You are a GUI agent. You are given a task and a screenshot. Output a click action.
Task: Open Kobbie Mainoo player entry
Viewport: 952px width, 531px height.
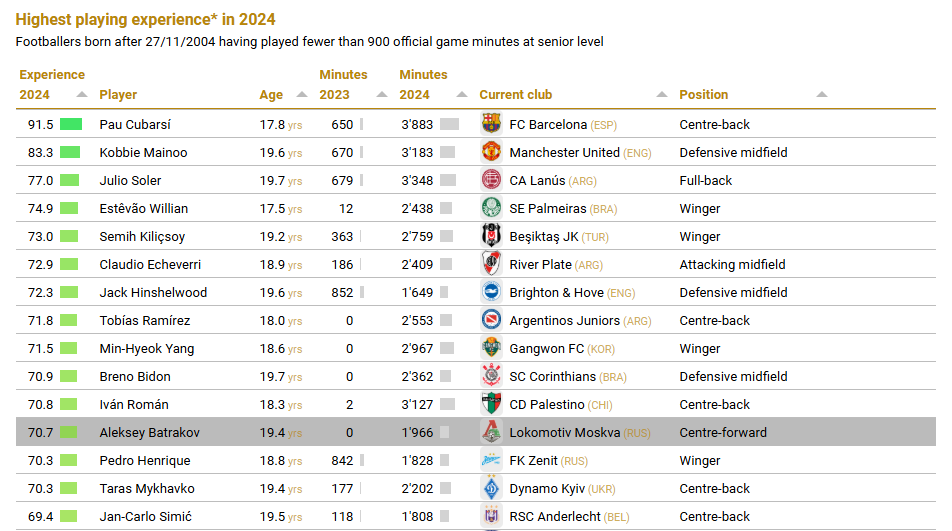pyautogui.click(x=143, y=153)
